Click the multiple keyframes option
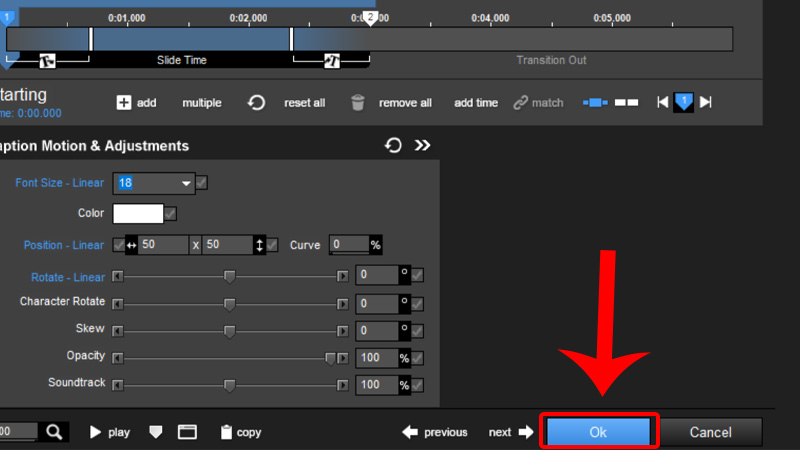The height and width of the screenshot is (450, 800). pyautogui.click(x=201, y=103)
